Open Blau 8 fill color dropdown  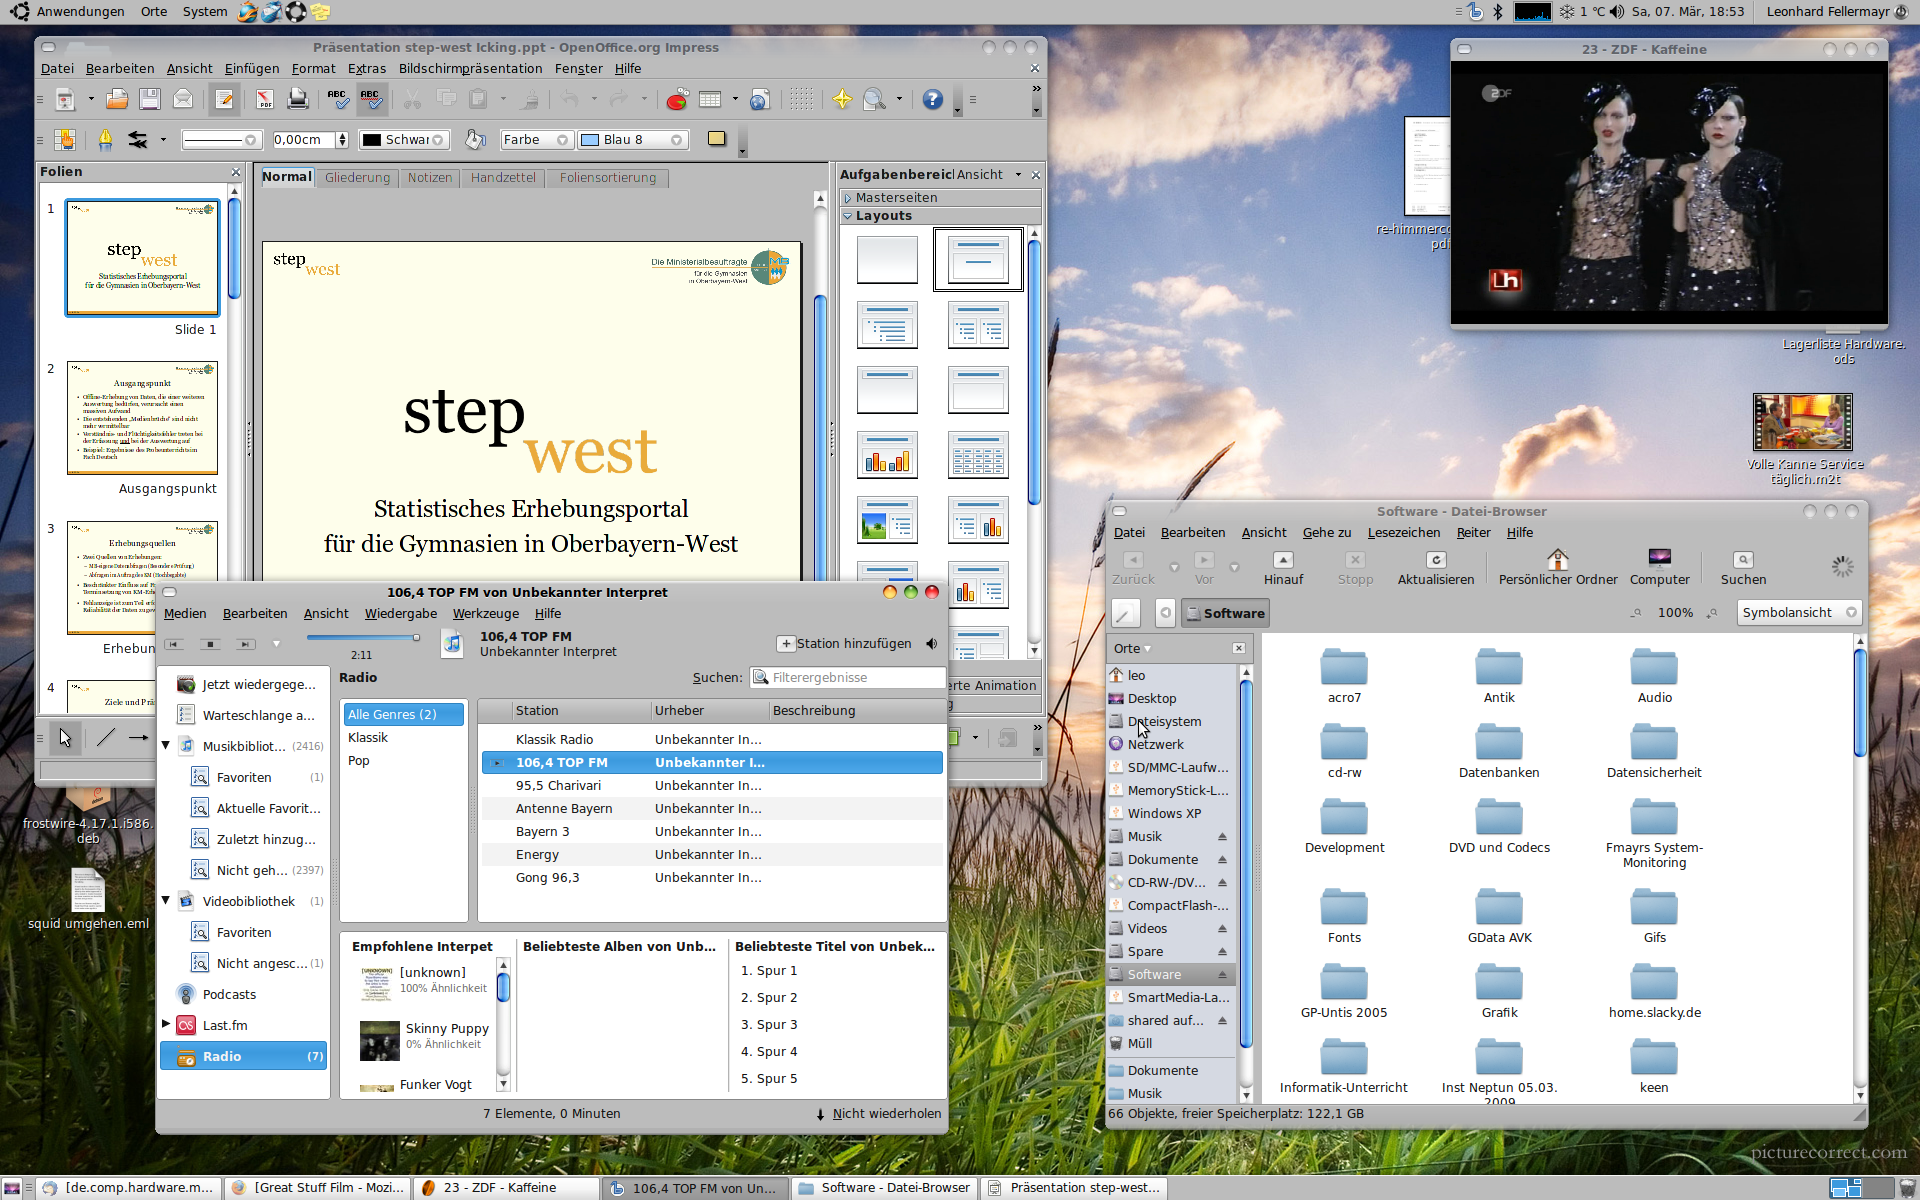pos(677,140)
